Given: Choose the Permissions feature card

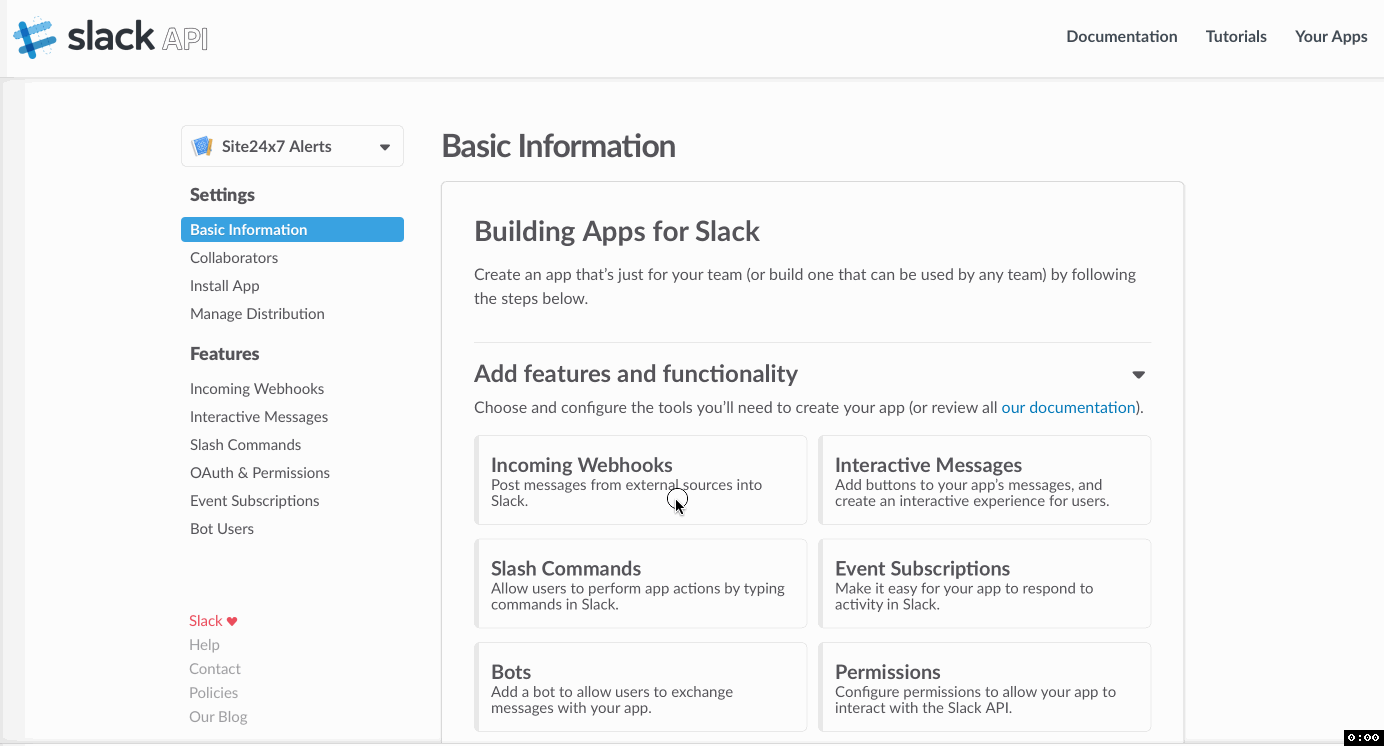Looking at the screenshot, I should (985, 687).
